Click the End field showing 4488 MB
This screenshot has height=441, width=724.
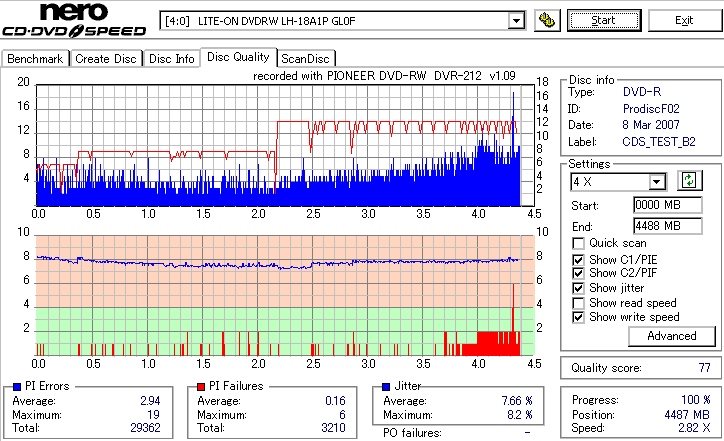coord(668,226)
